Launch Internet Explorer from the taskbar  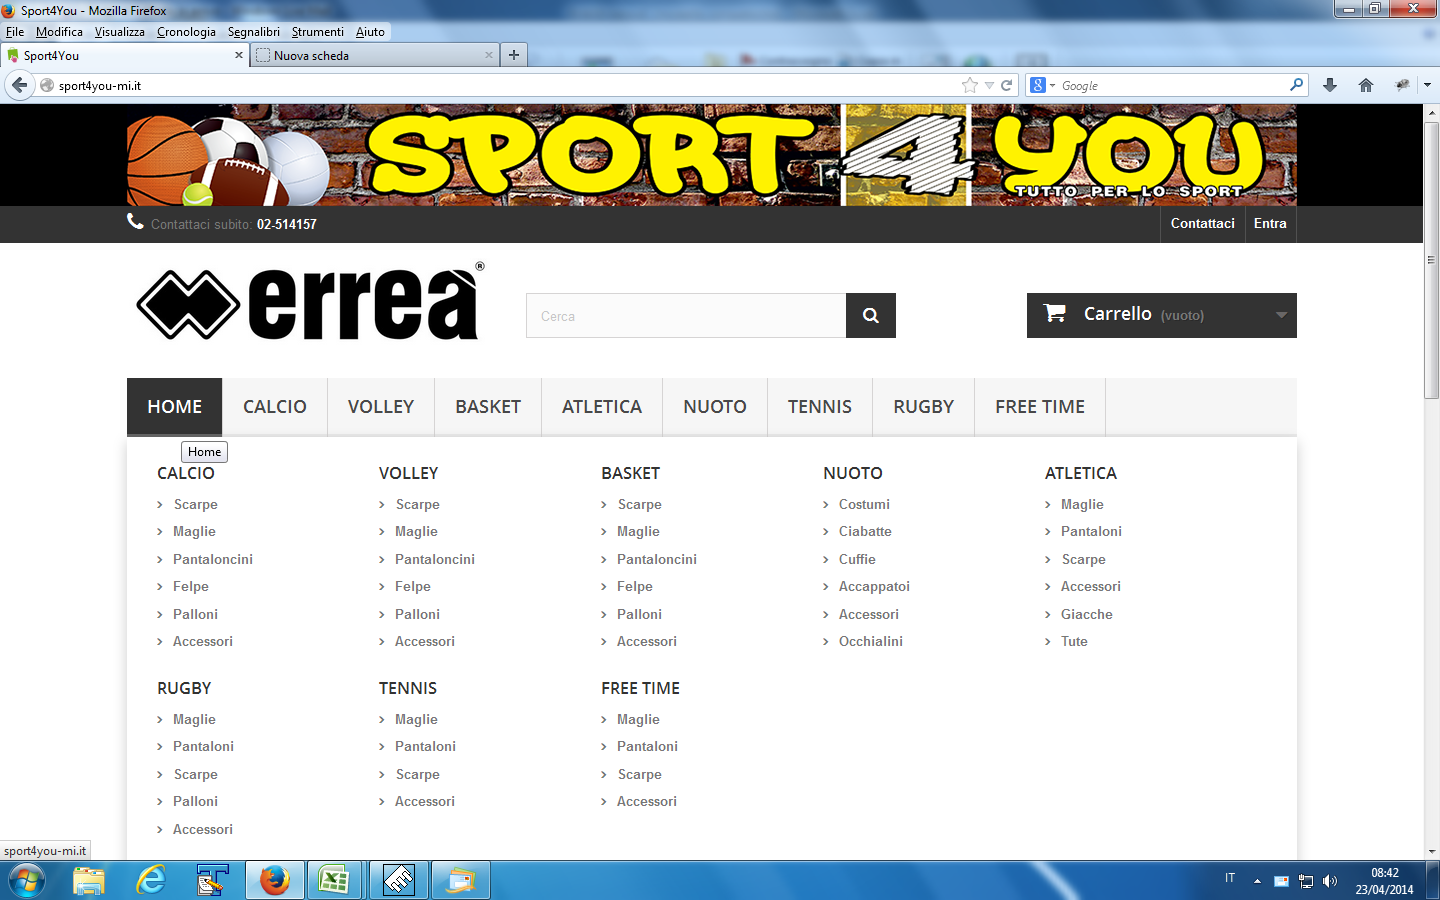151,881
